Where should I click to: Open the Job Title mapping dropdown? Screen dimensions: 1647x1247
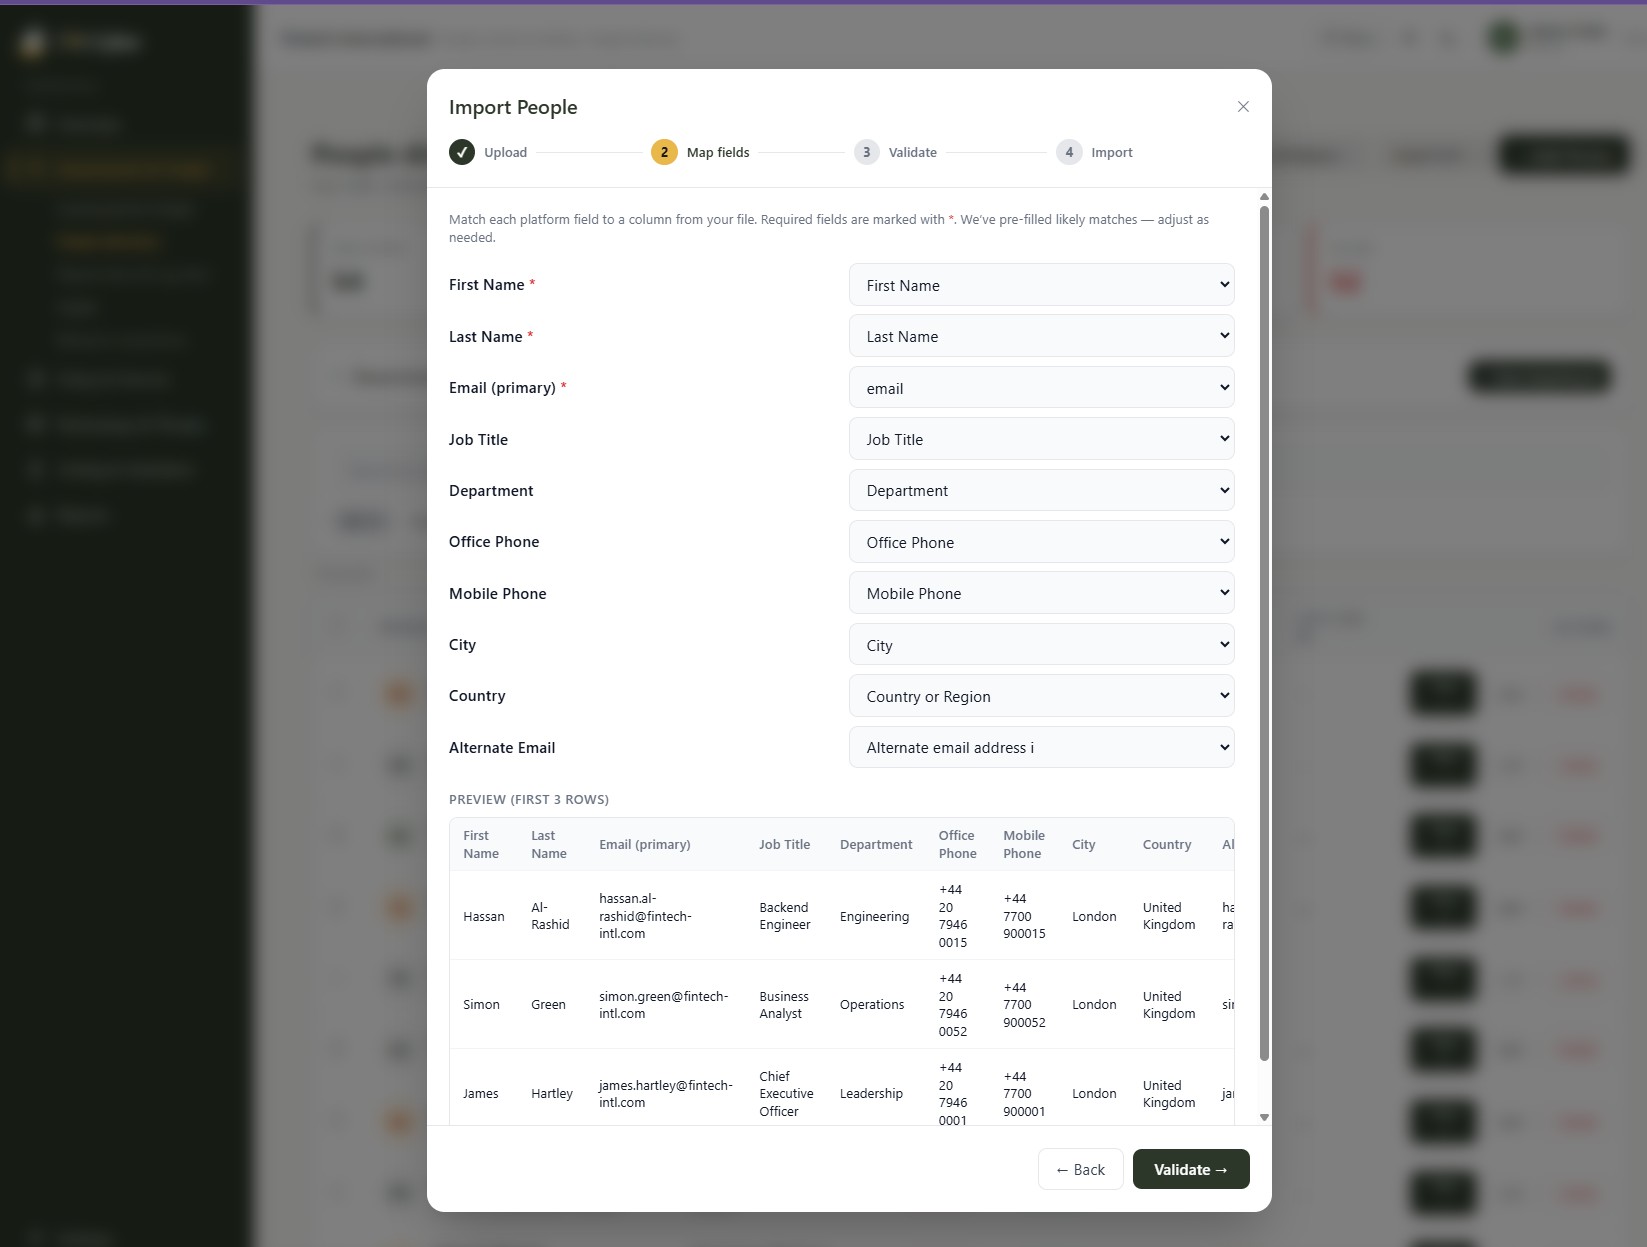pos(1041,439)
